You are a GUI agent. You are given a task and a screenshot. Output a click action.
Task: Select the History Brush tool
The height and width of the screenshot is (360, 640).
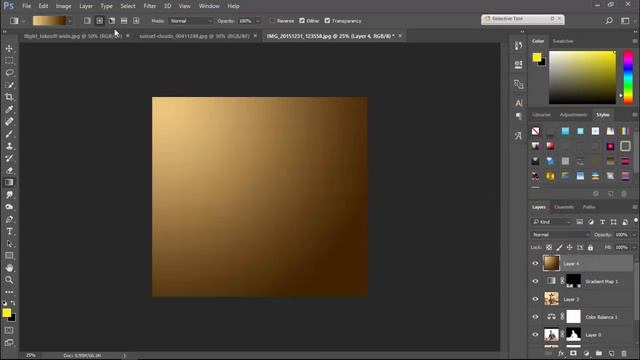[x=9, y=158]
